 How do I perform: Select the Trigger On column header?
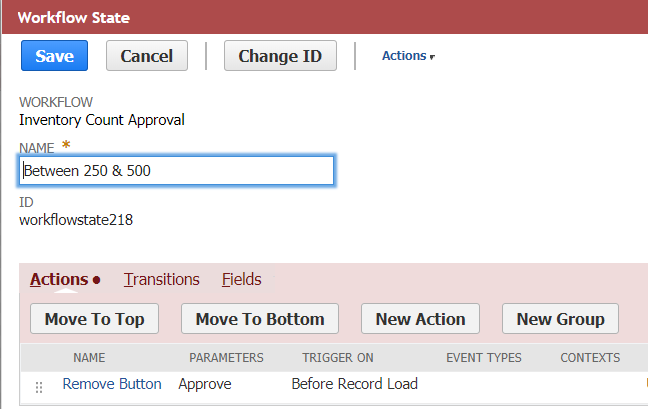point(338,357)
